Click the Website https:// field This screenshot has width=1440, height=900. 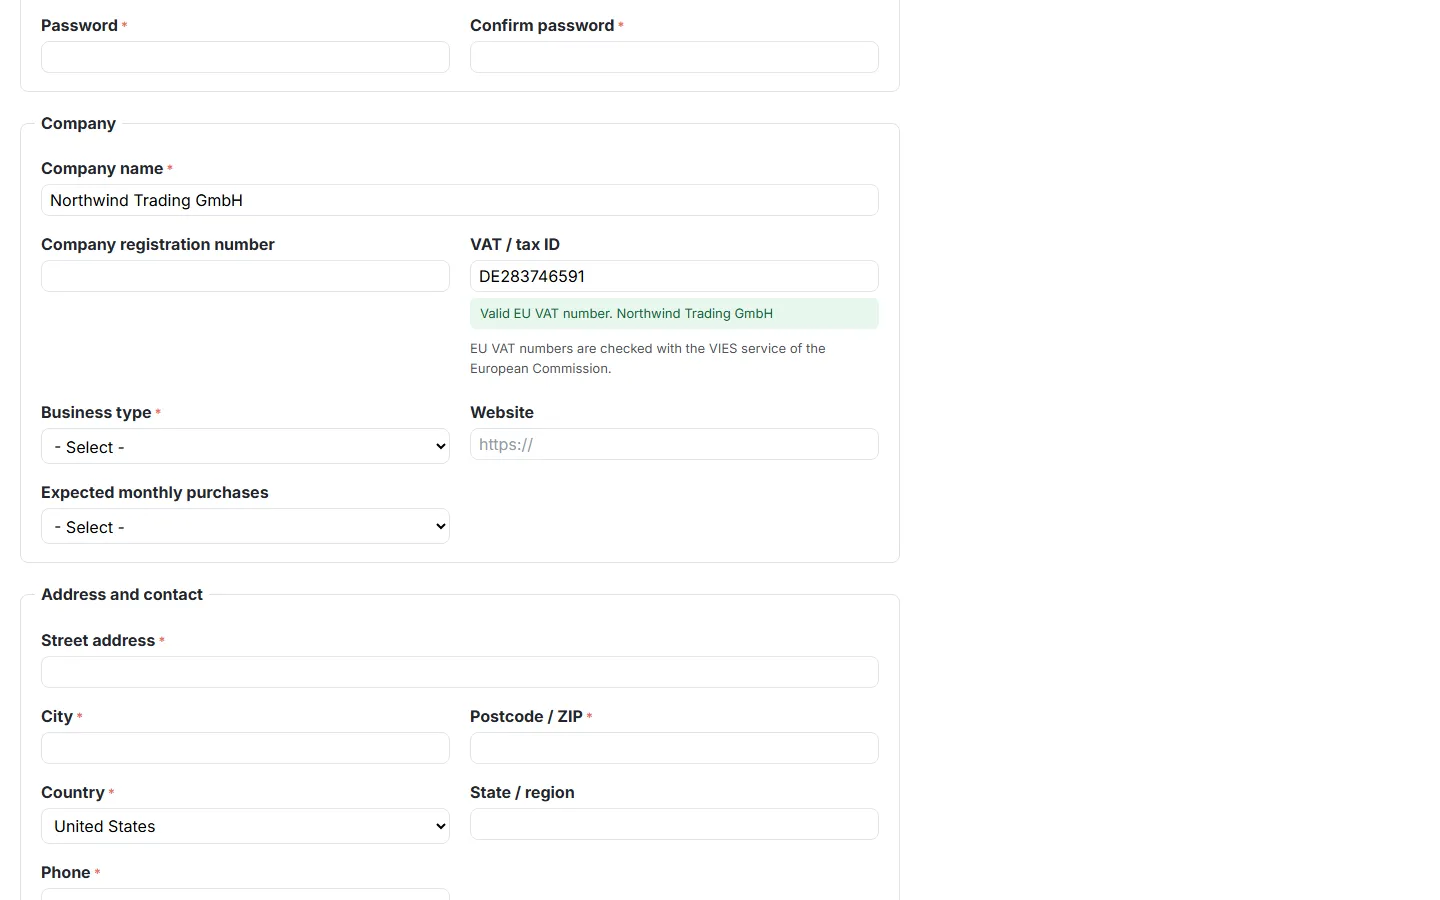(674, 444)
